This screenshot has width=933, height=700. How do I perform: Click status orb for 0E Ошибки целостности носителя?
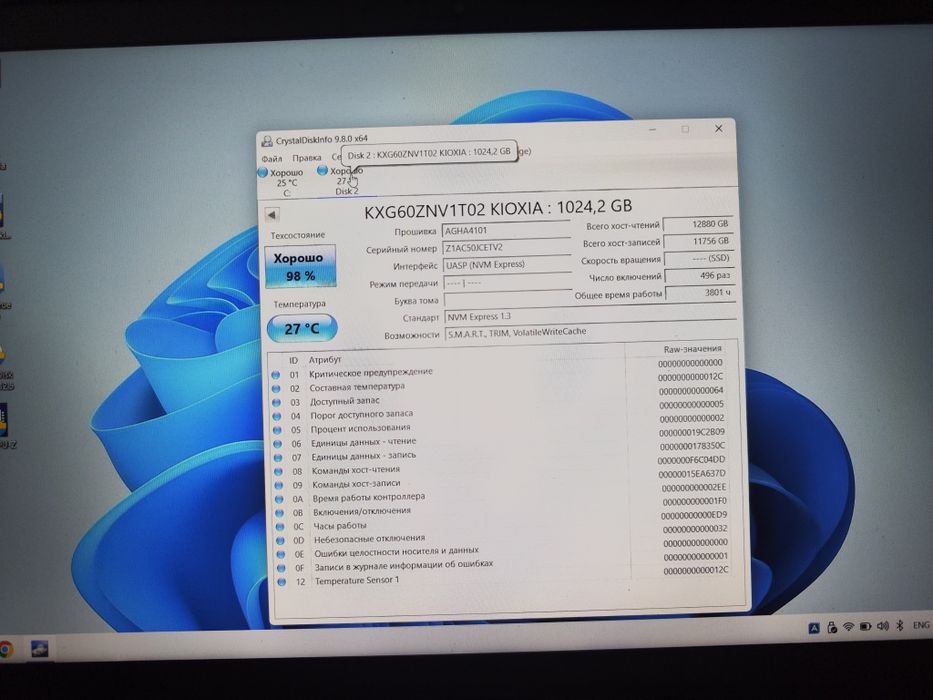pyautogui.click(x=281, y=554)
